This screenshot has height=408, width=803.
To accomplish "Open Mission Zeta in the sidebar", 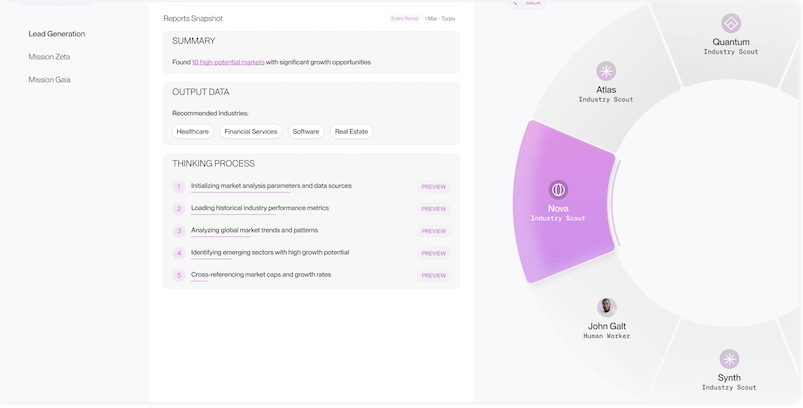I will pos(49,57).
